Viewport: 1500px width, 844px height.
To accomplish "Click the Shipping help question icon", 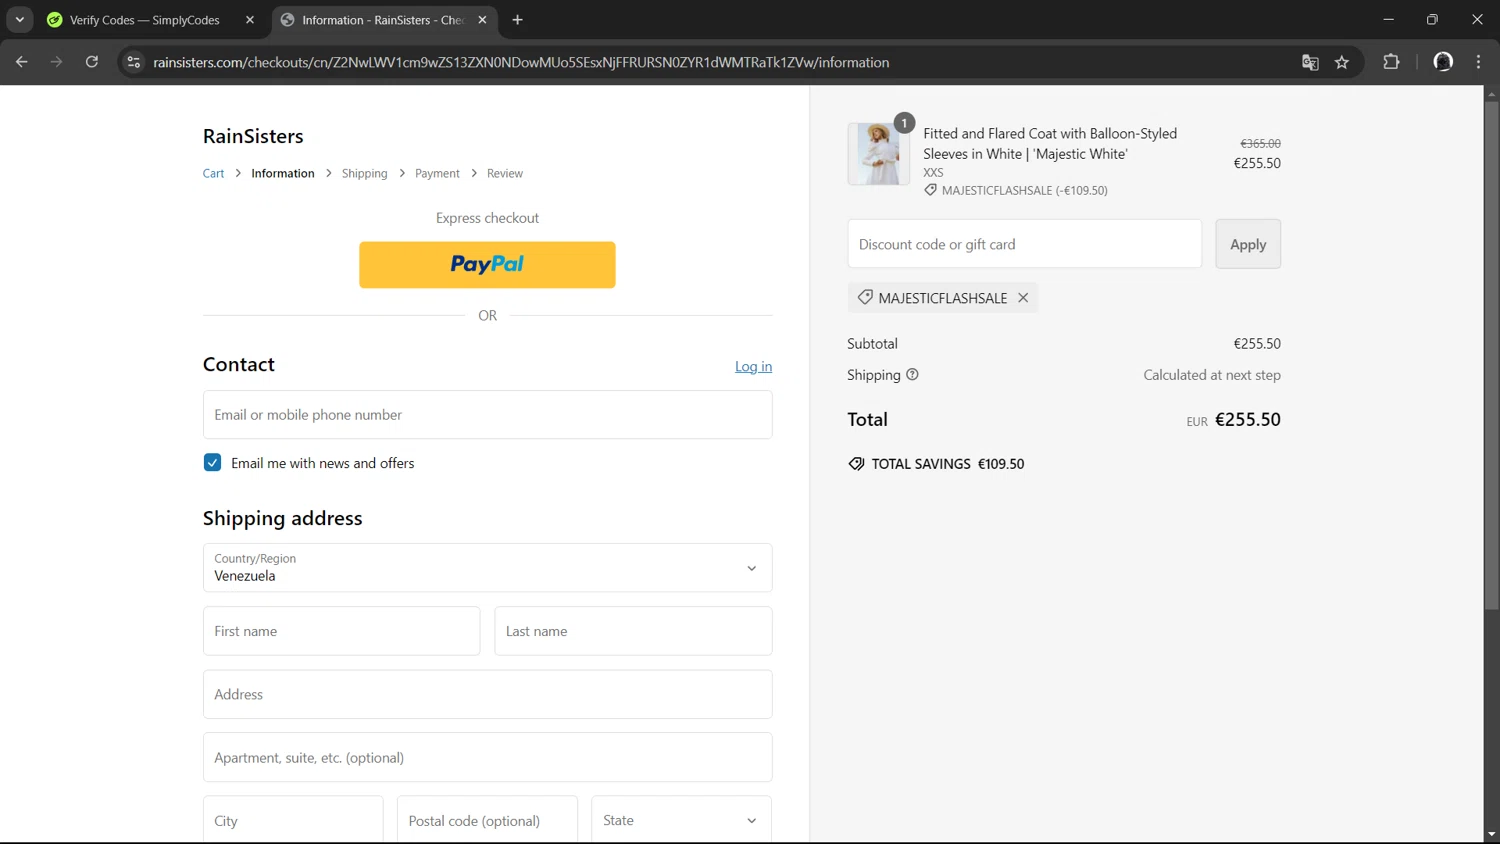I will 912,375.
